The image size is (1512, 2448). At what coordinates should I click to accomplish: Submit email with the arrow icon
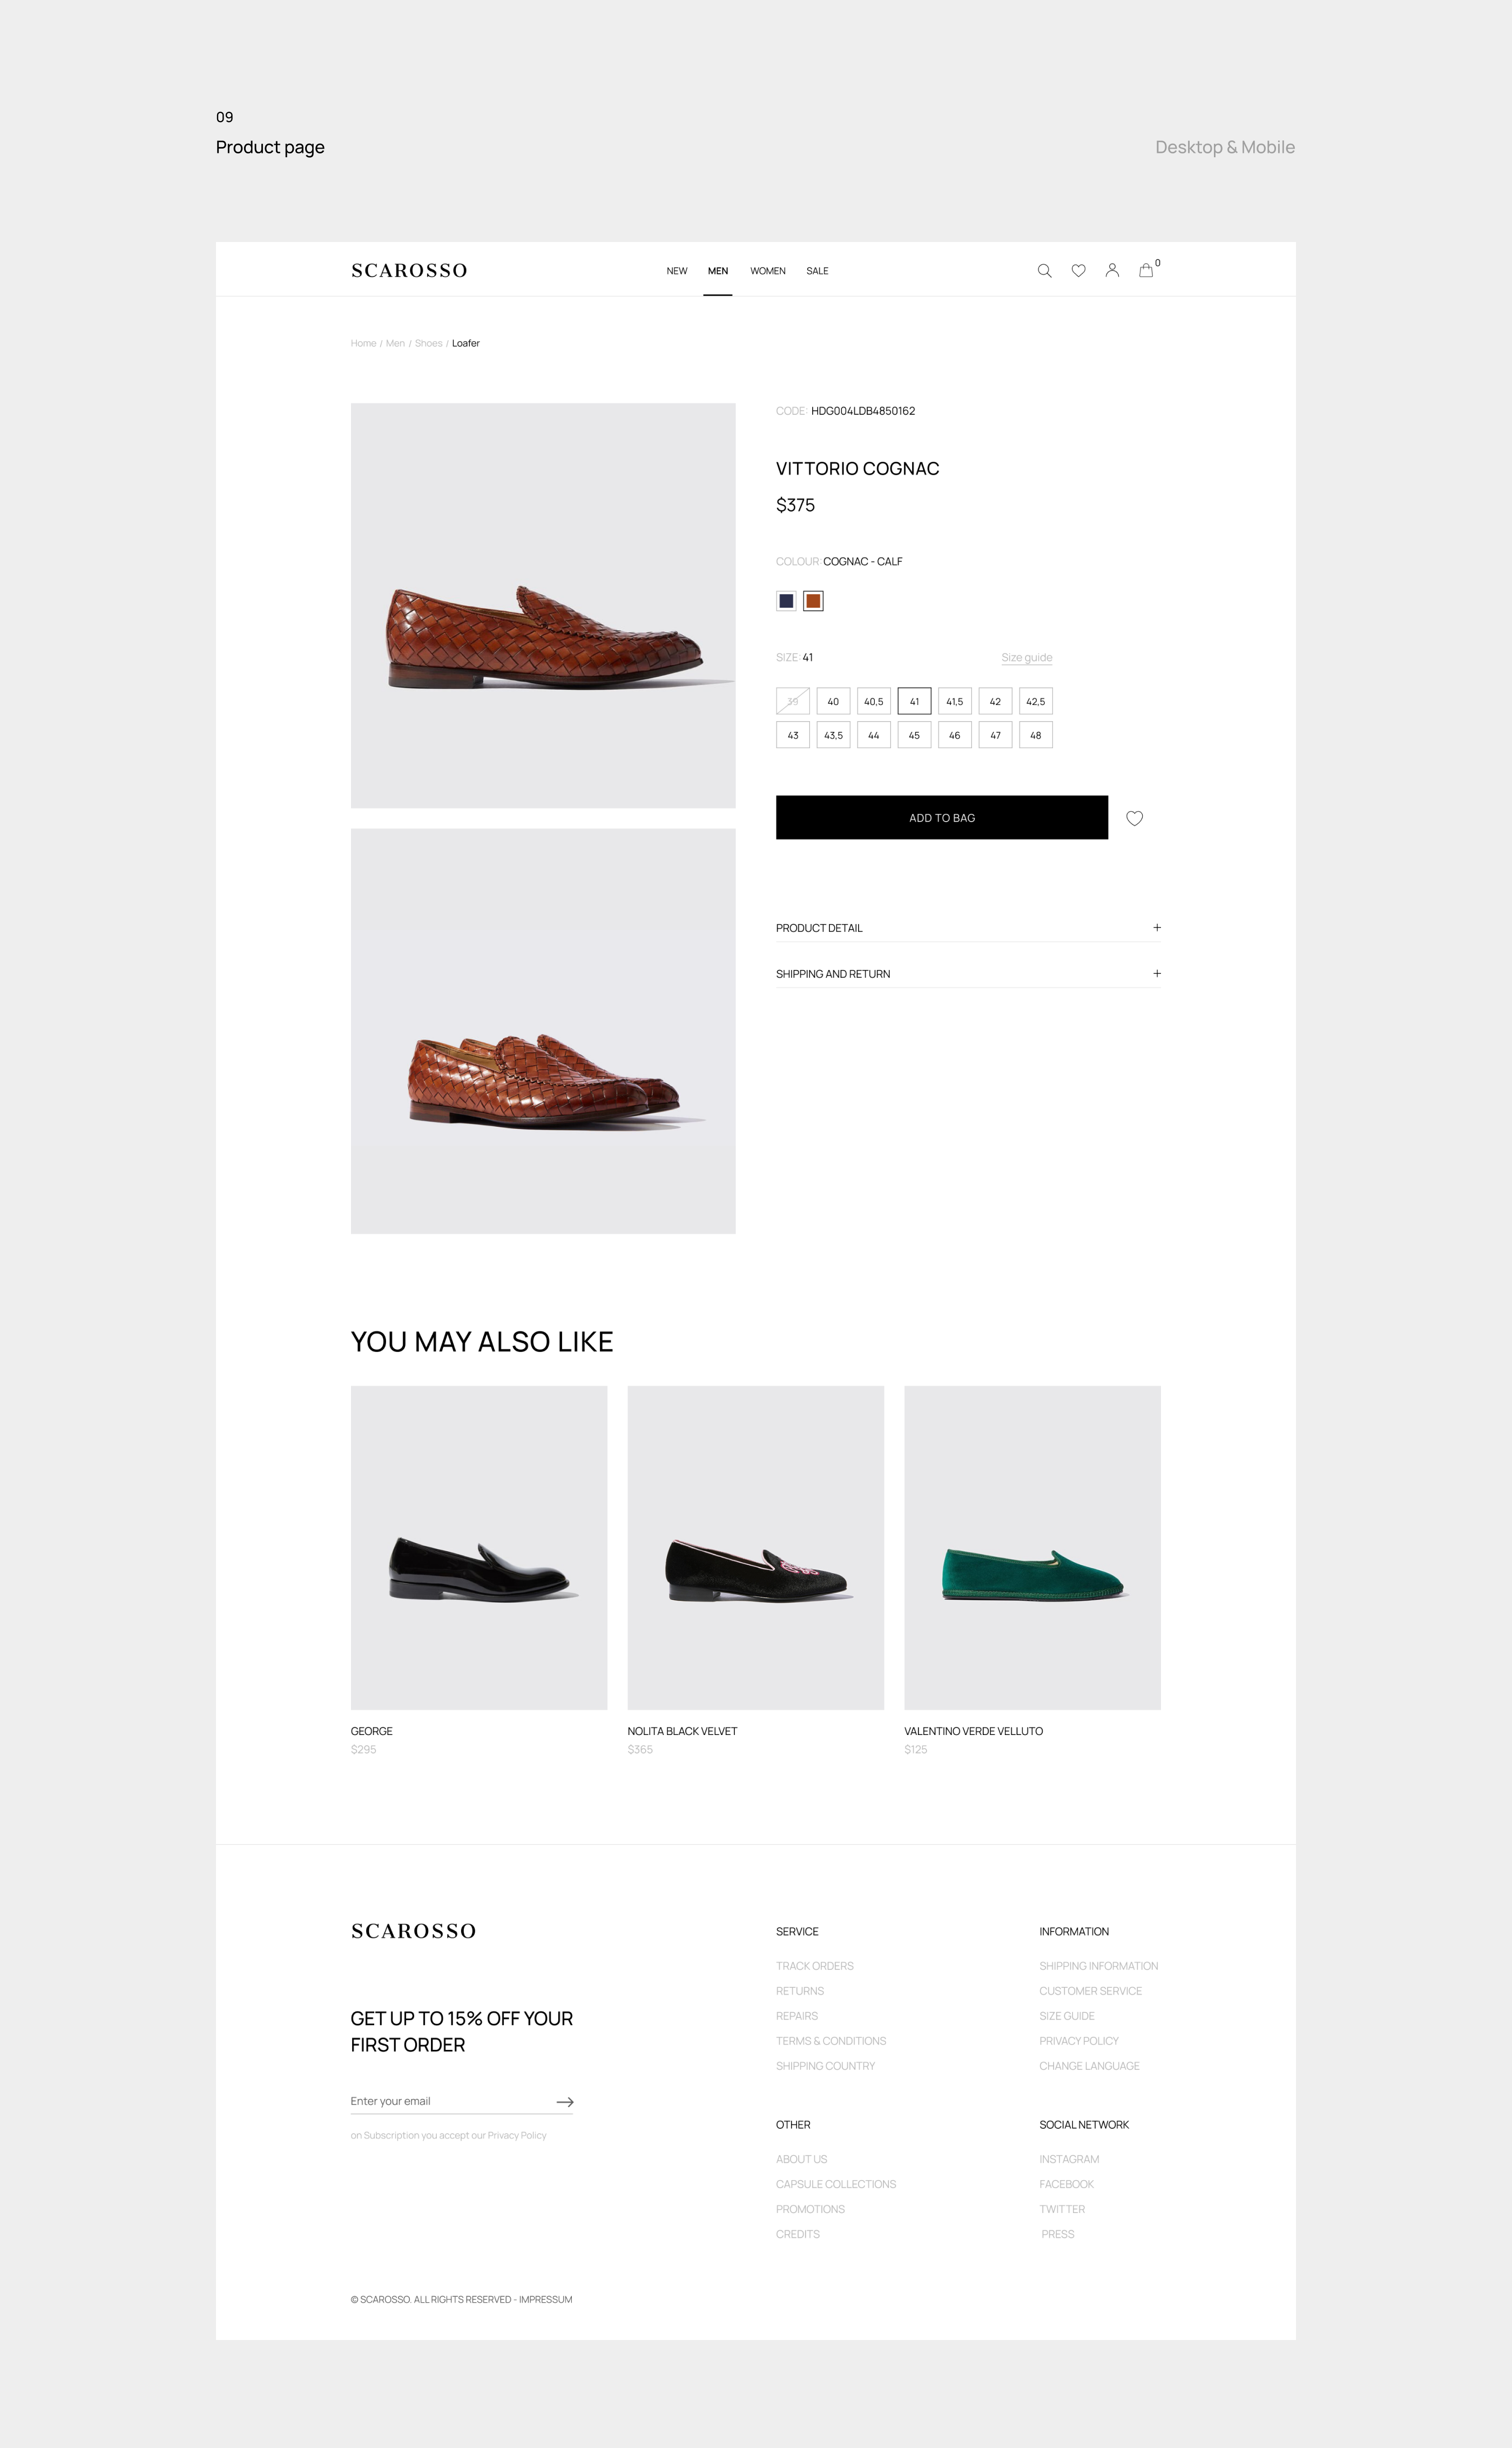pyautogui.click(x=565, y=2102)
